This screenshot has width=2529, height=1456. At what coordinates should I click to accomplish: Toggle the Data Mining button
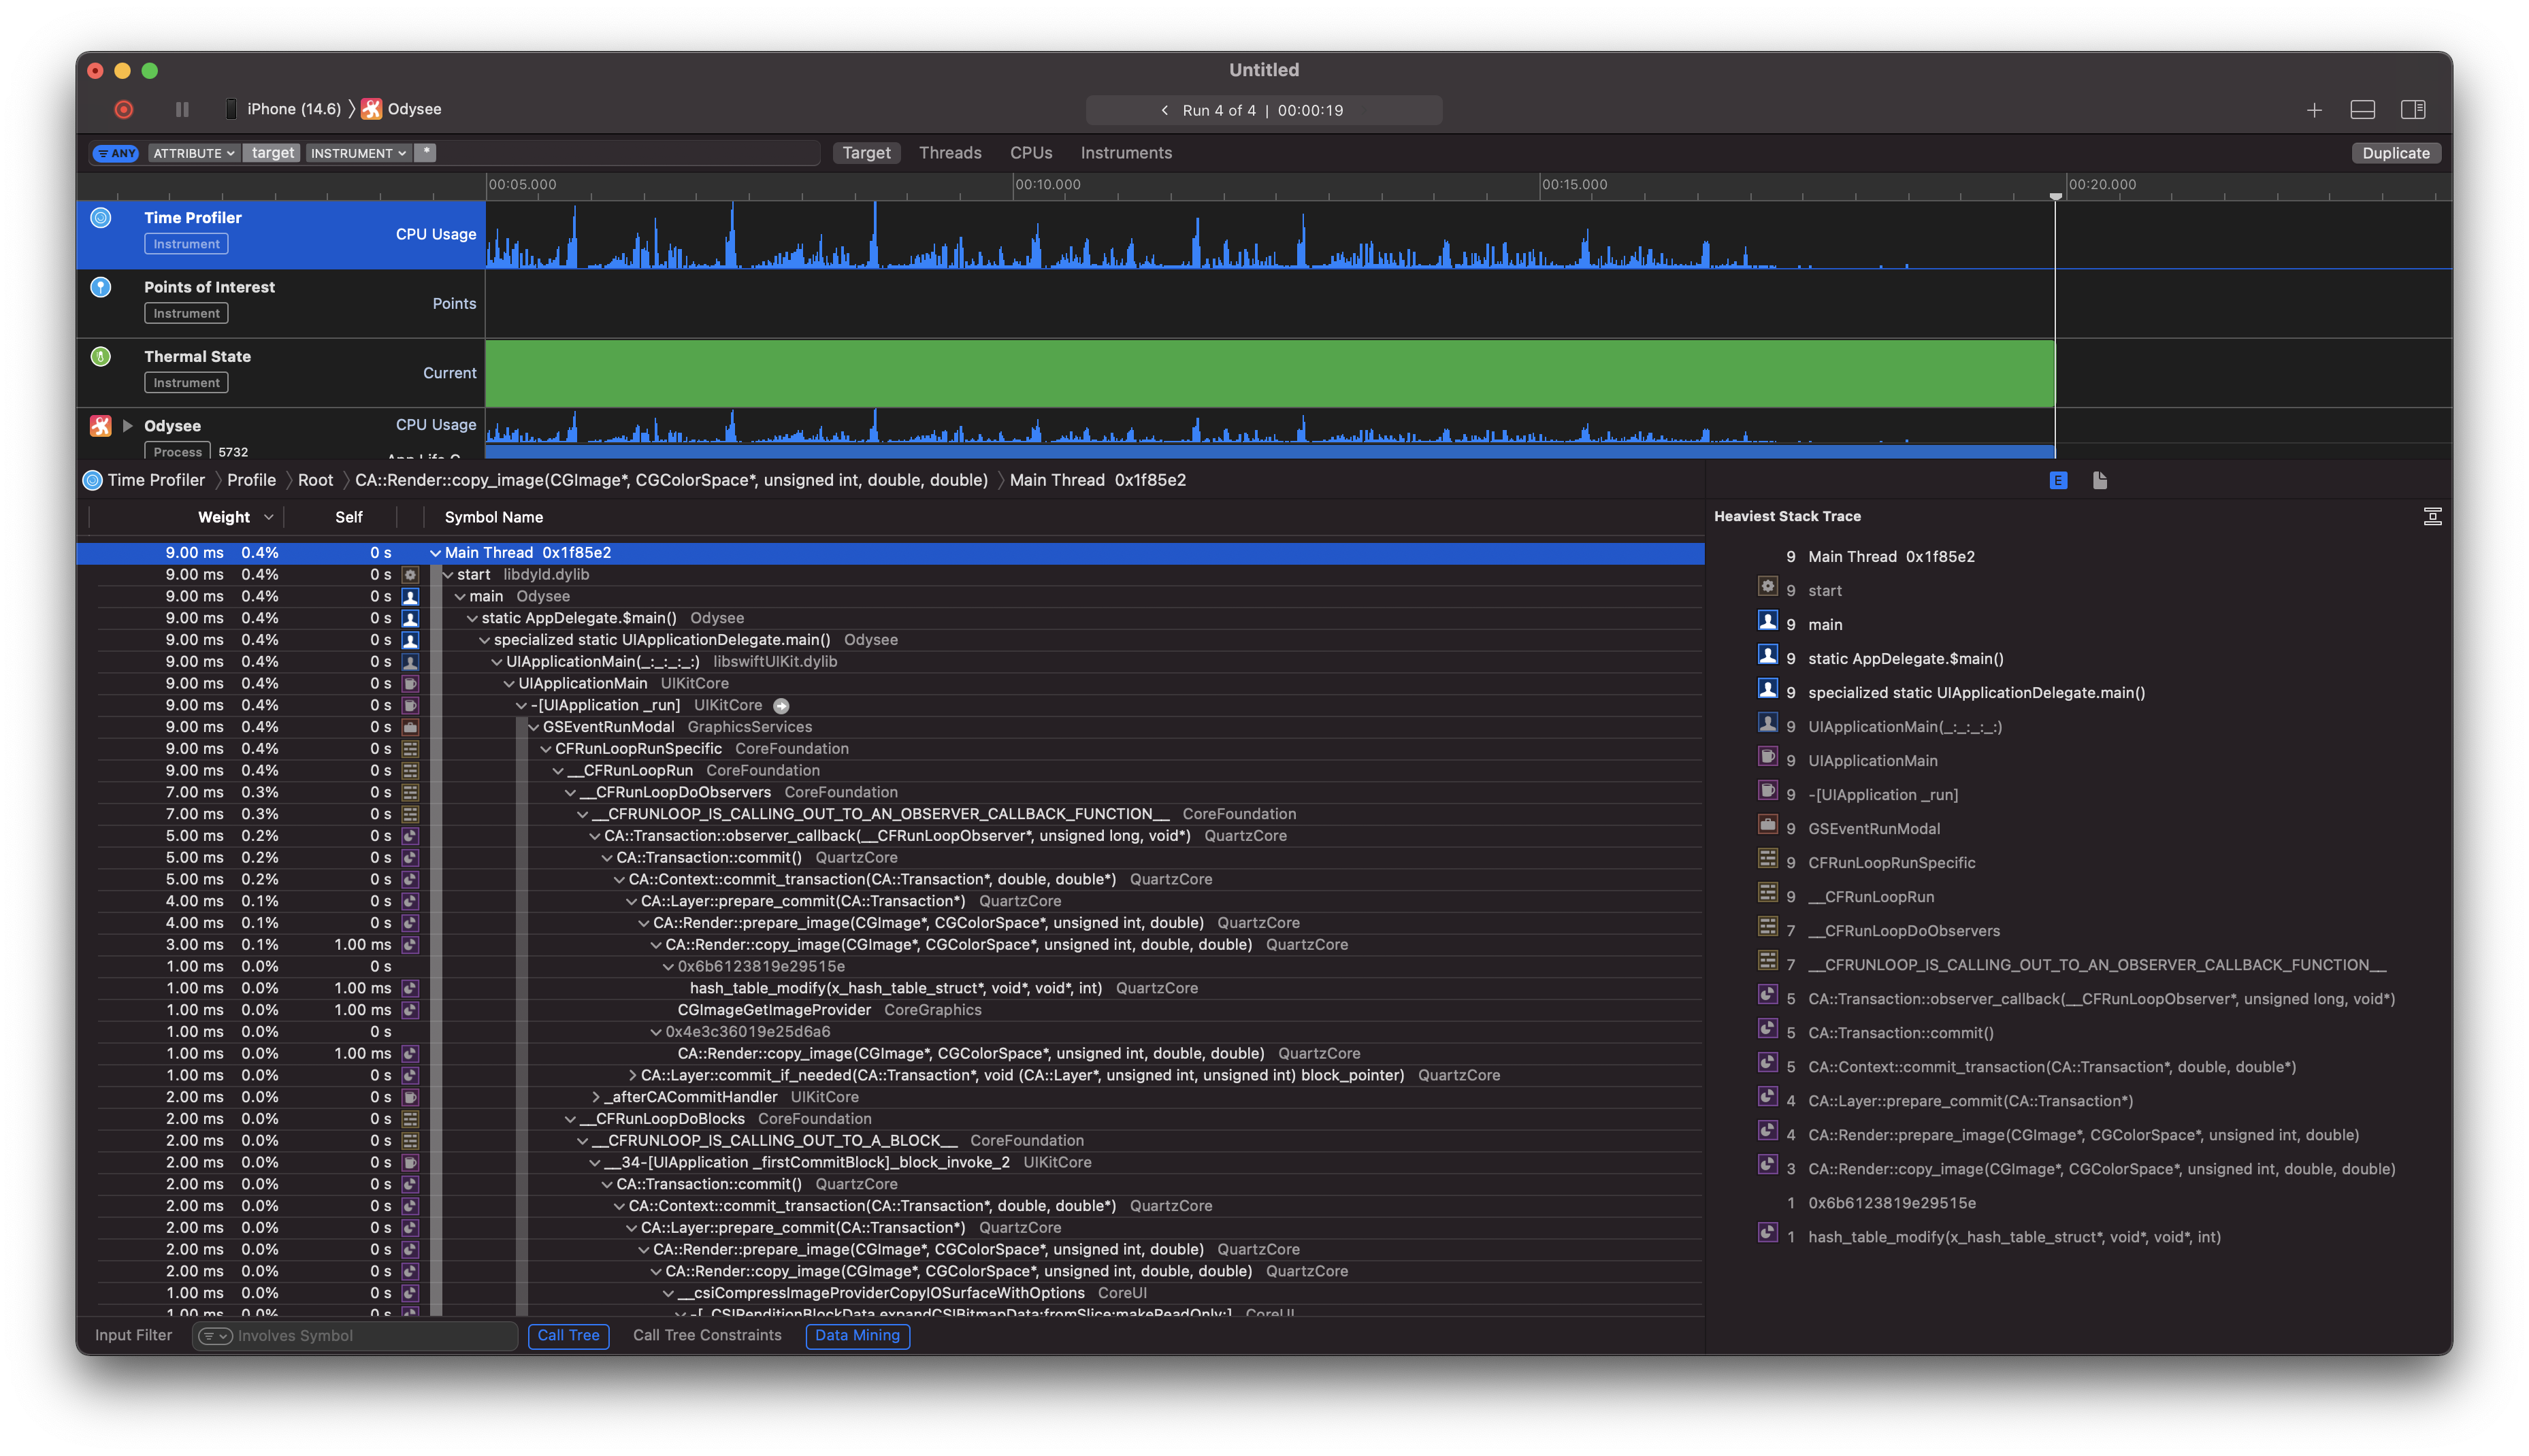[x=857, y=1336]
